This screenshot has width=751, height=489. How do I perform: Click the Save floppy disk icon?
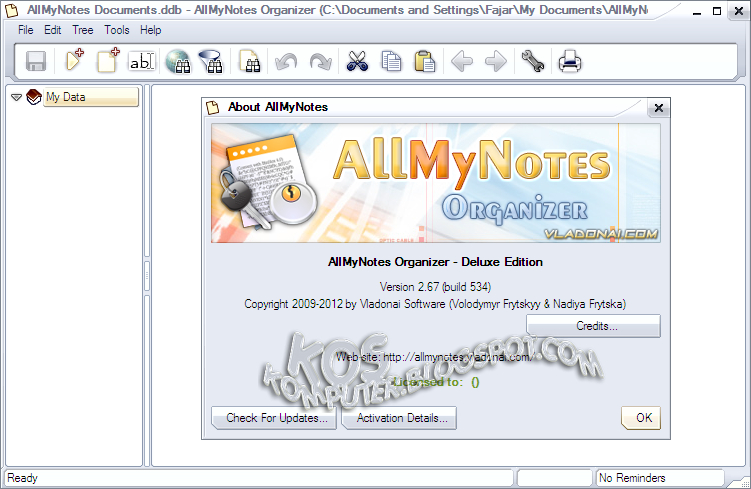pos(36,62)
